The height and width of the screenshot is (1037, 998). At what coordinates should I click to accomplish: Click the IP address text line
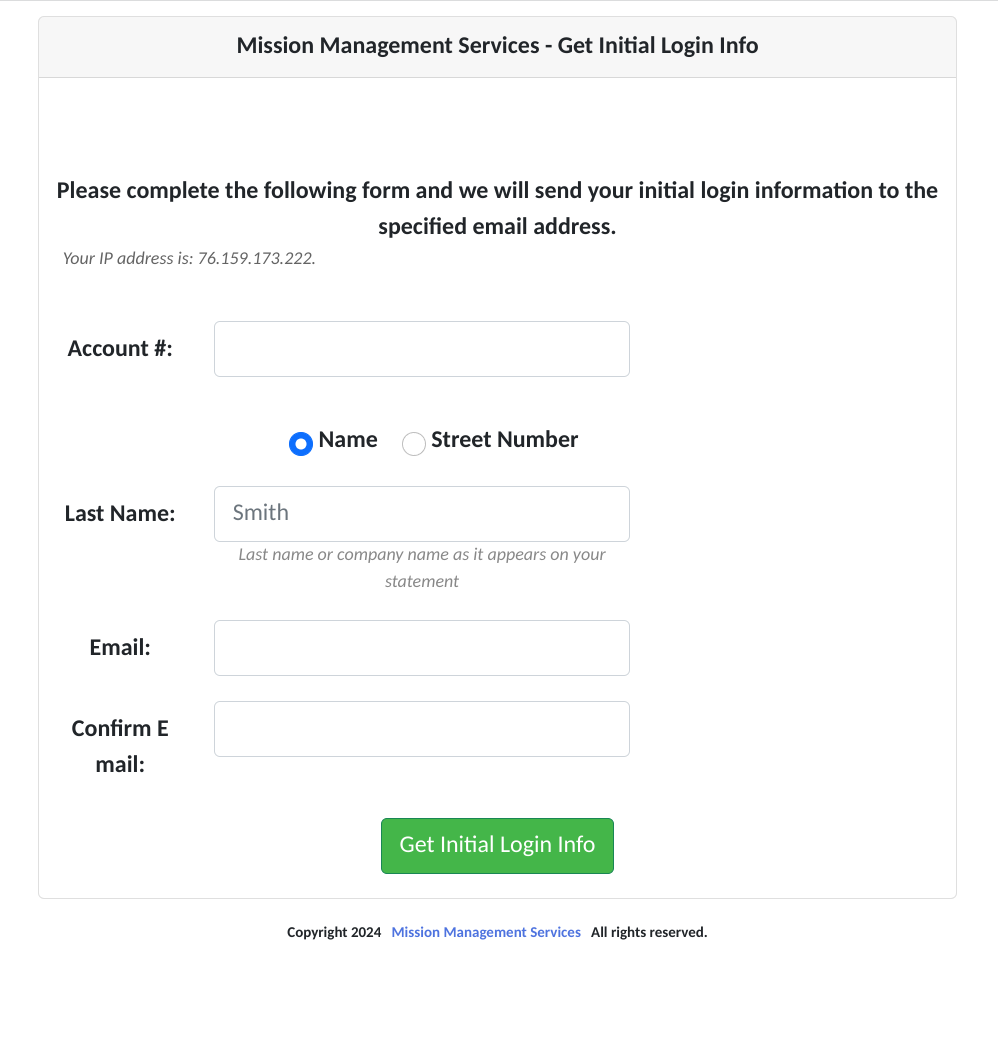click(x=188, y=258)
